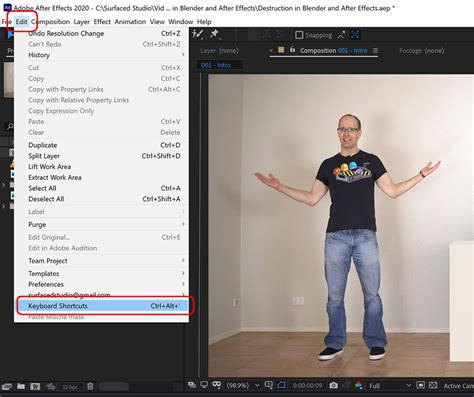
Task: Click Always Preview This View icon
Action: click(192, 385)
